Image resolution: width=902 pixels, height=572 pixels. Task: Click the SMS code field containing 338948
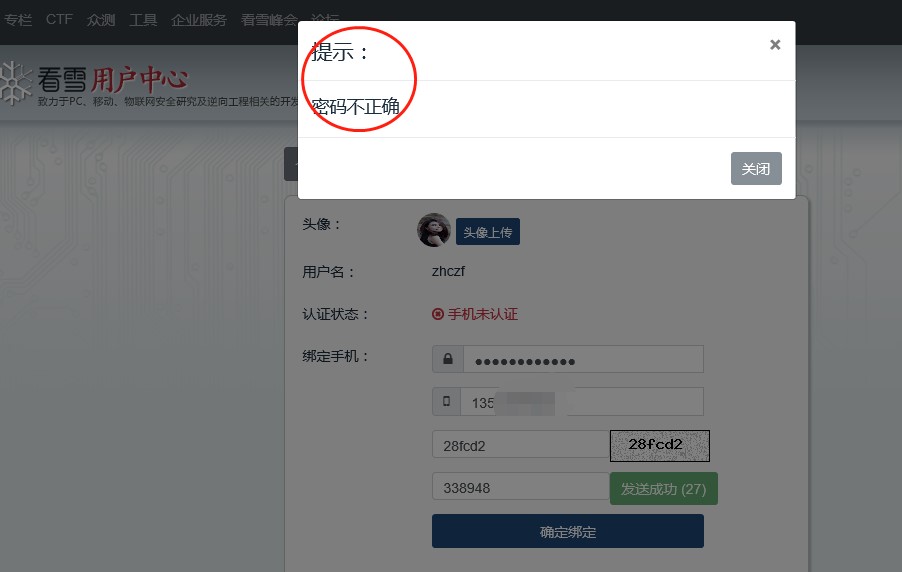521,487
